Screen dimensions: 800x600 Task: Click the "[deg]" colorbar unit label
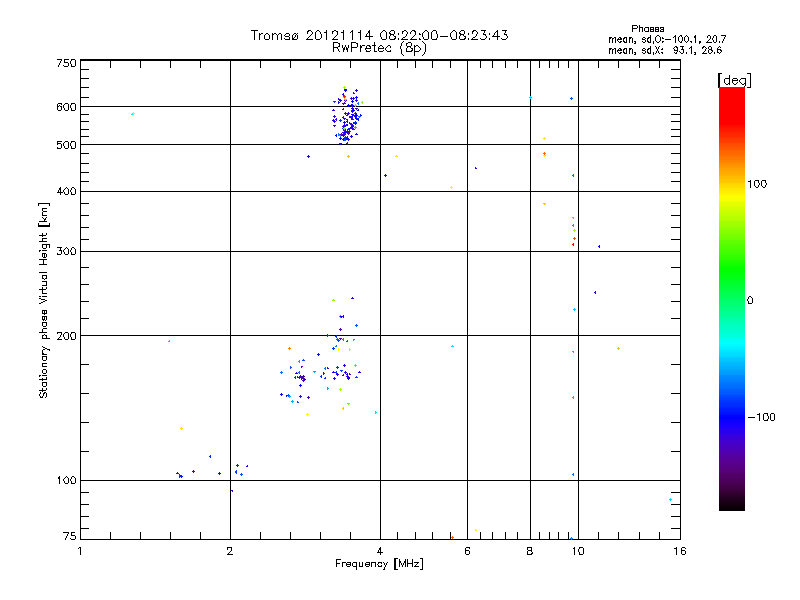coord(734,80)
